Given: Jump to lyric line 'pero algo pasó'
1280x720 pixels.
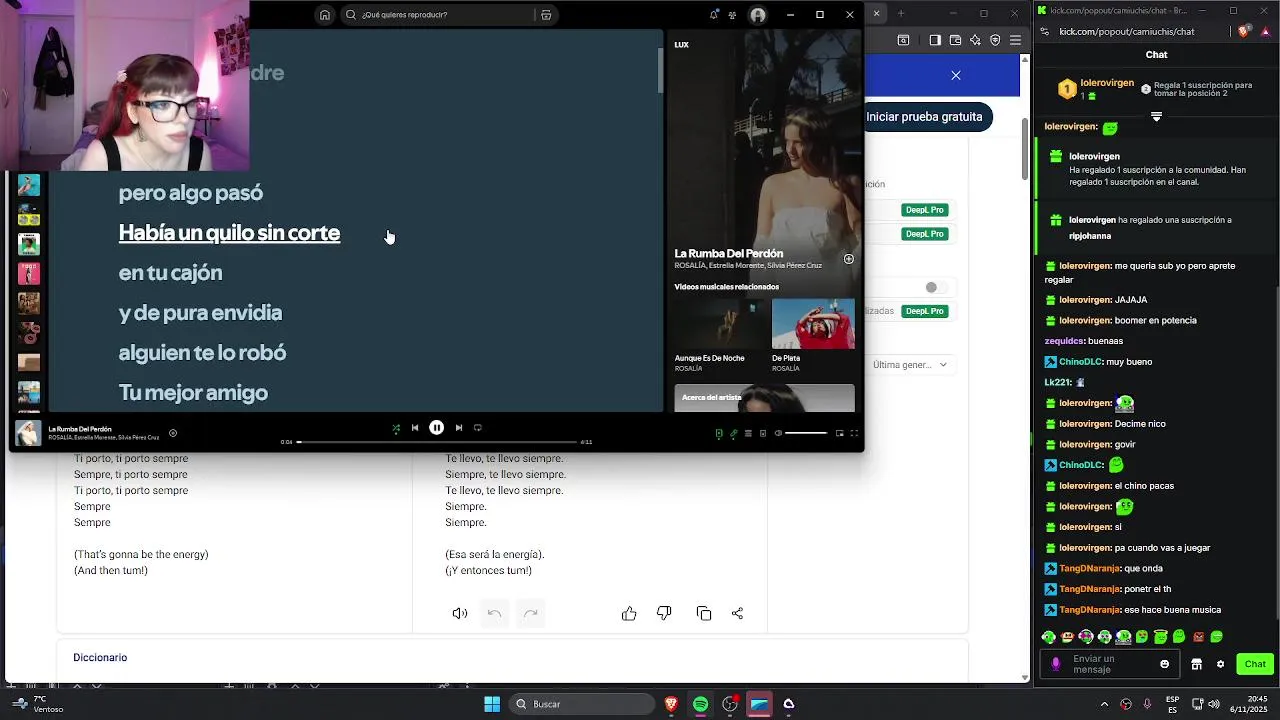Looking at the screenshot, I should tap(191, 193).
